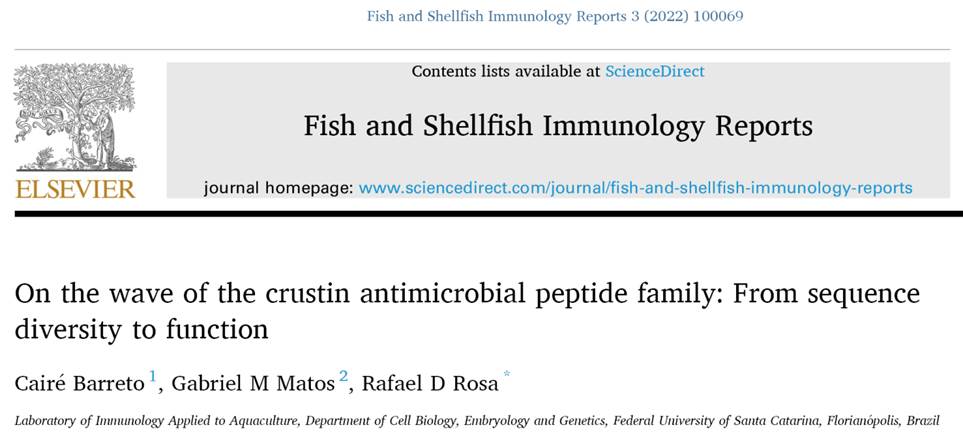
Task: Select author name Rafael D Rosa
Action: [x=430, y=383]
